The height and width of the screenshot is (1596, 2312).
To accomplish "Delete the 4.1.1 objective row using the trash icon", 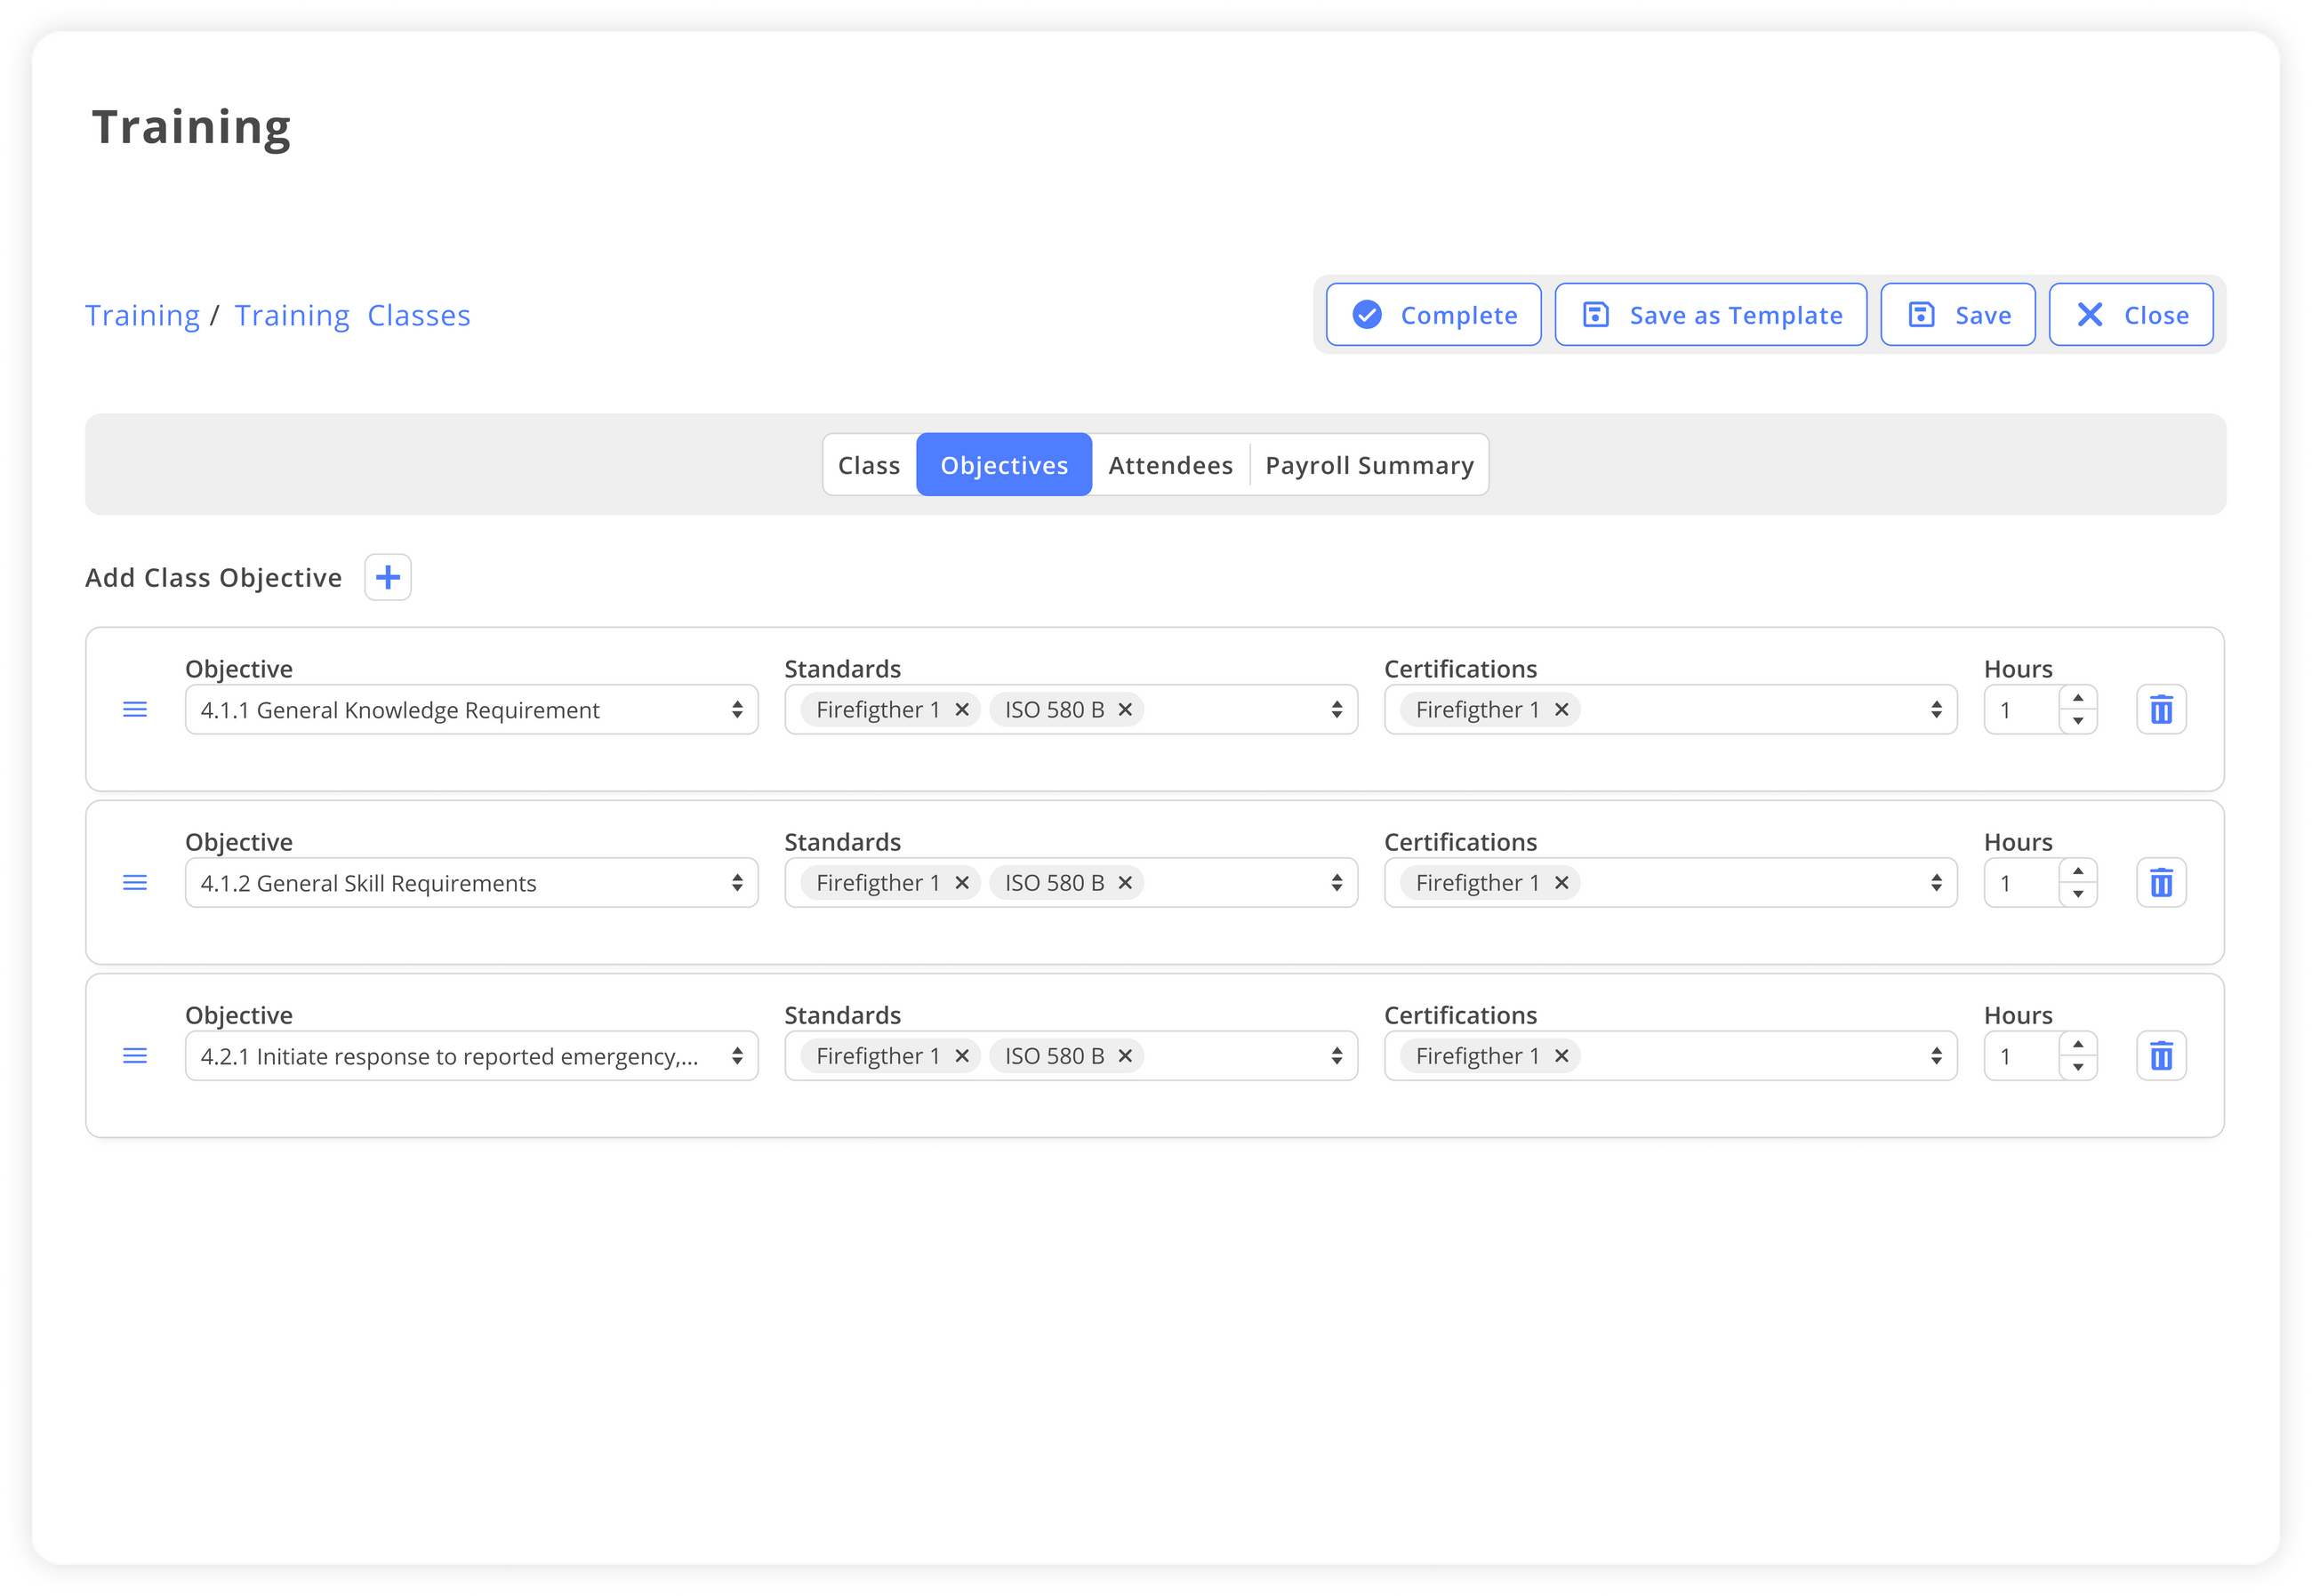I will click(2161, 709).
